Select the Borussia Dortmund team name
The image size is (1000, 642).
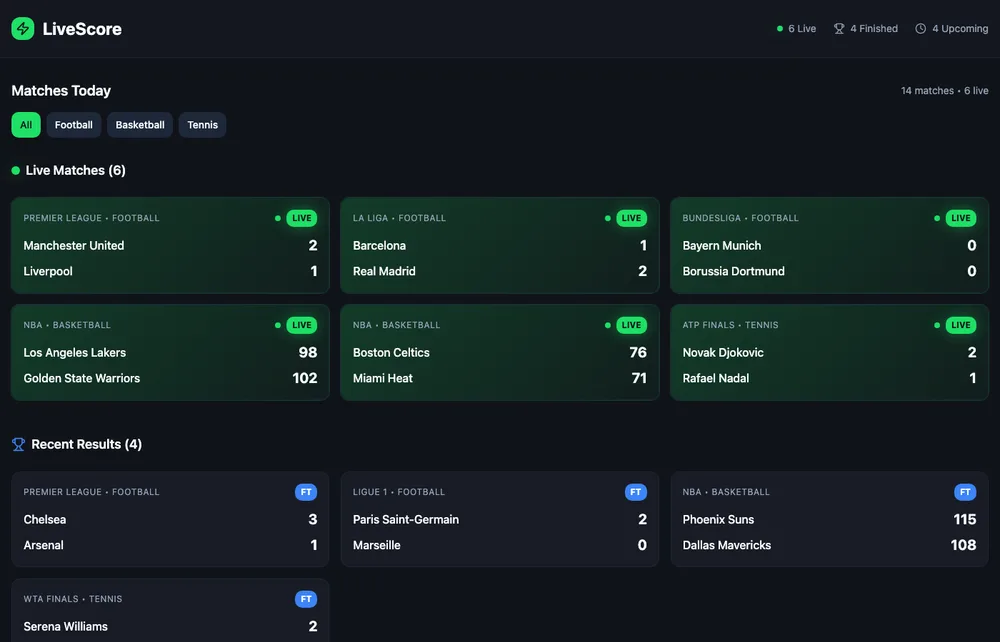point(733,271)
